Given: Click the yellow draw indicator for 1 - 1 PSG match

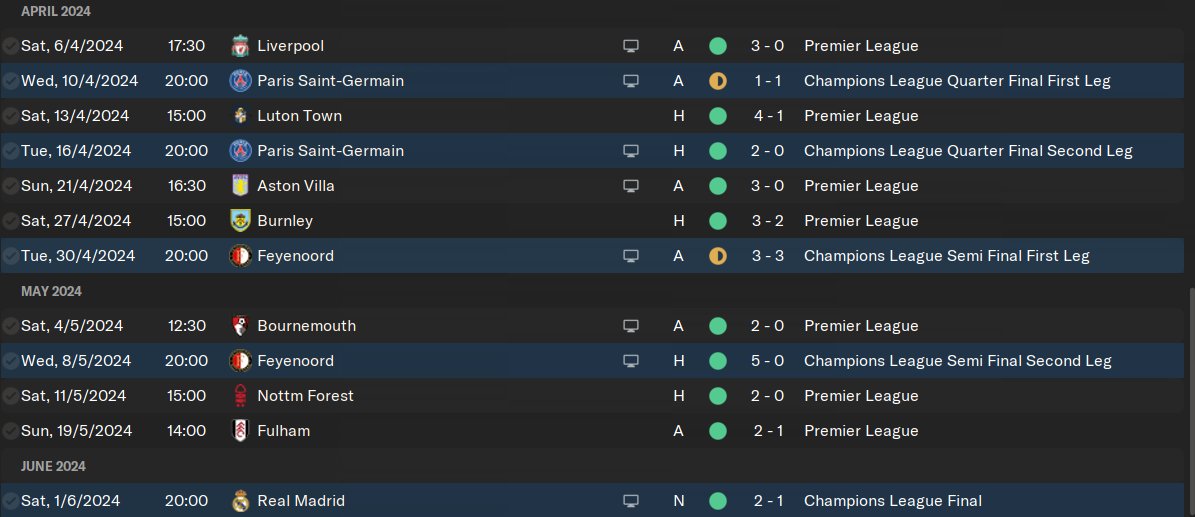Looking at the screenshot, I should tap(718, 81).
